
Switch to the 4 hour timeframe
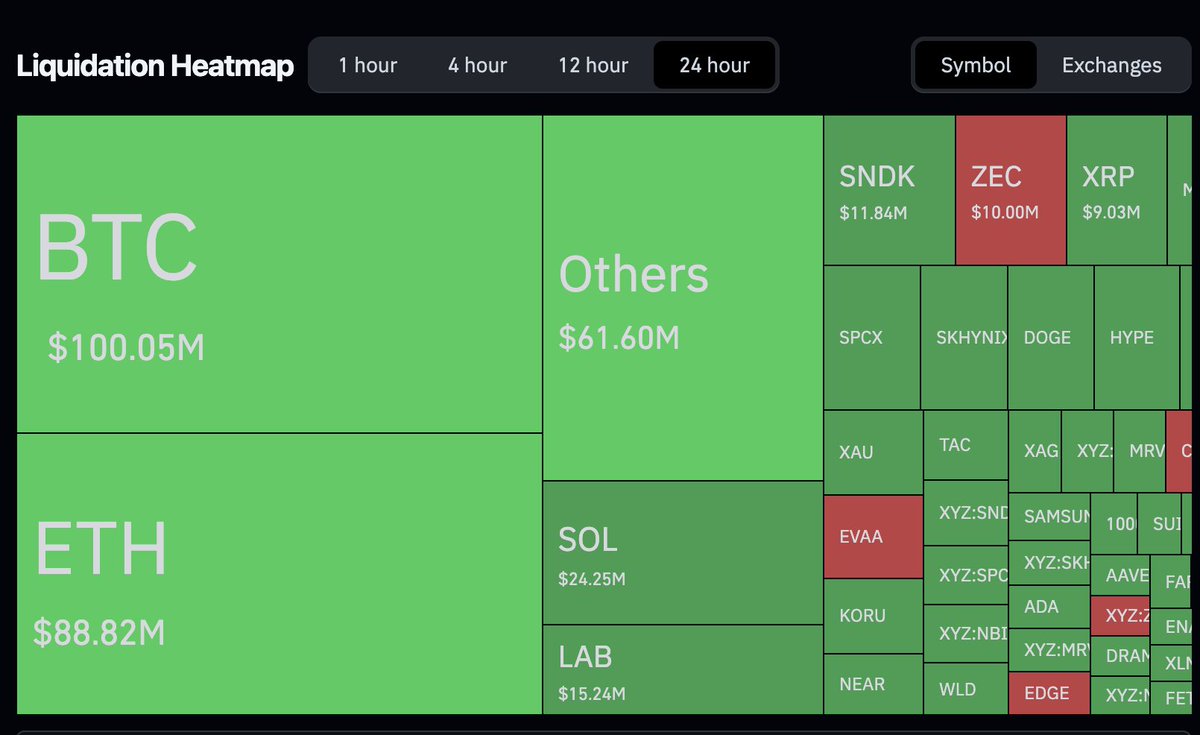[477, 66]
